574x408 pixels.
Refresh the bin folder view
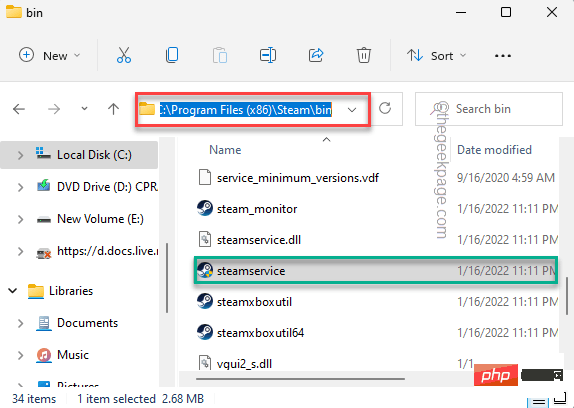click(385, 108)
